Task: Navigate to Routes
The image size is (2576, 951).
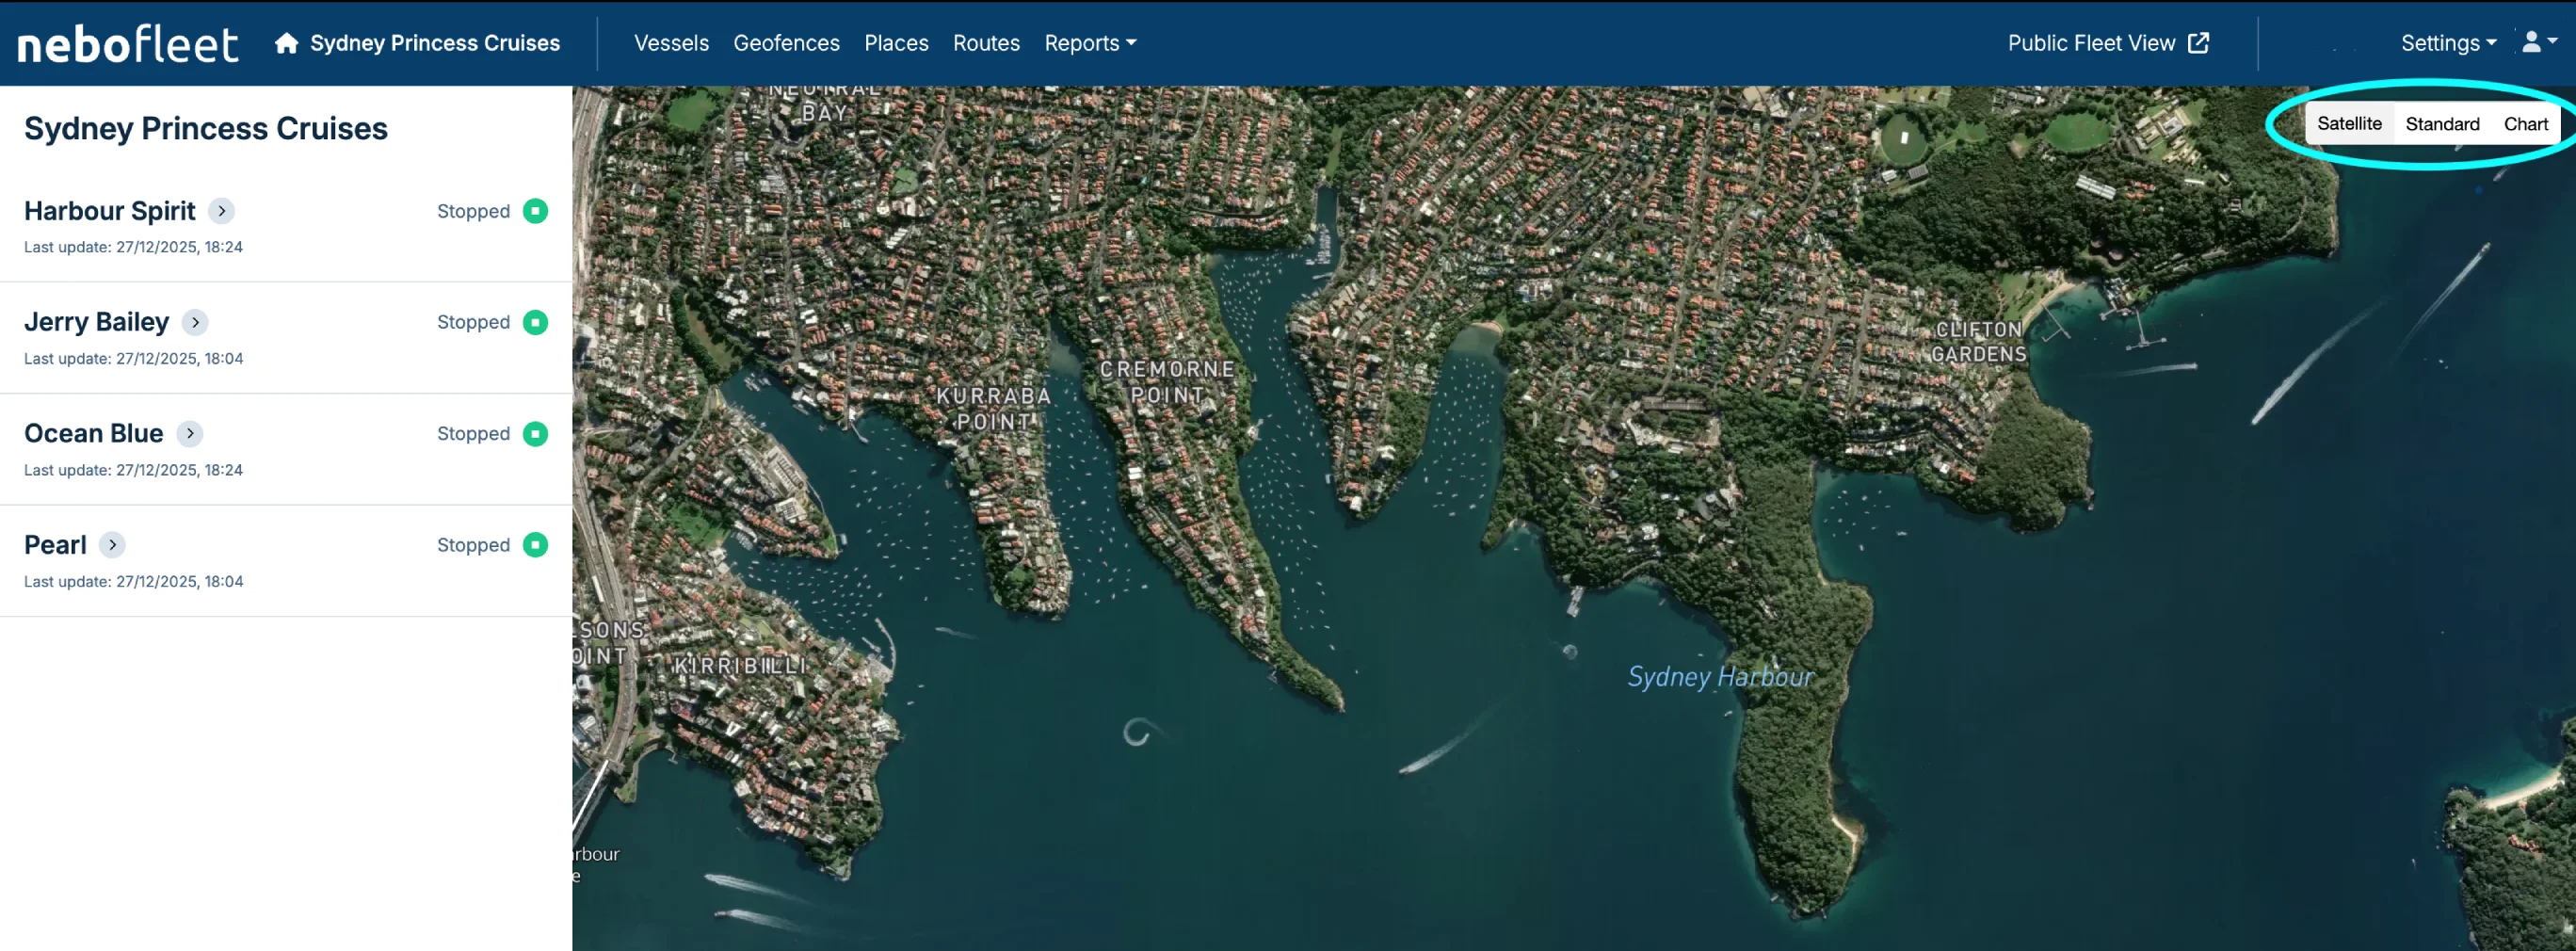Action: point(986,43)
